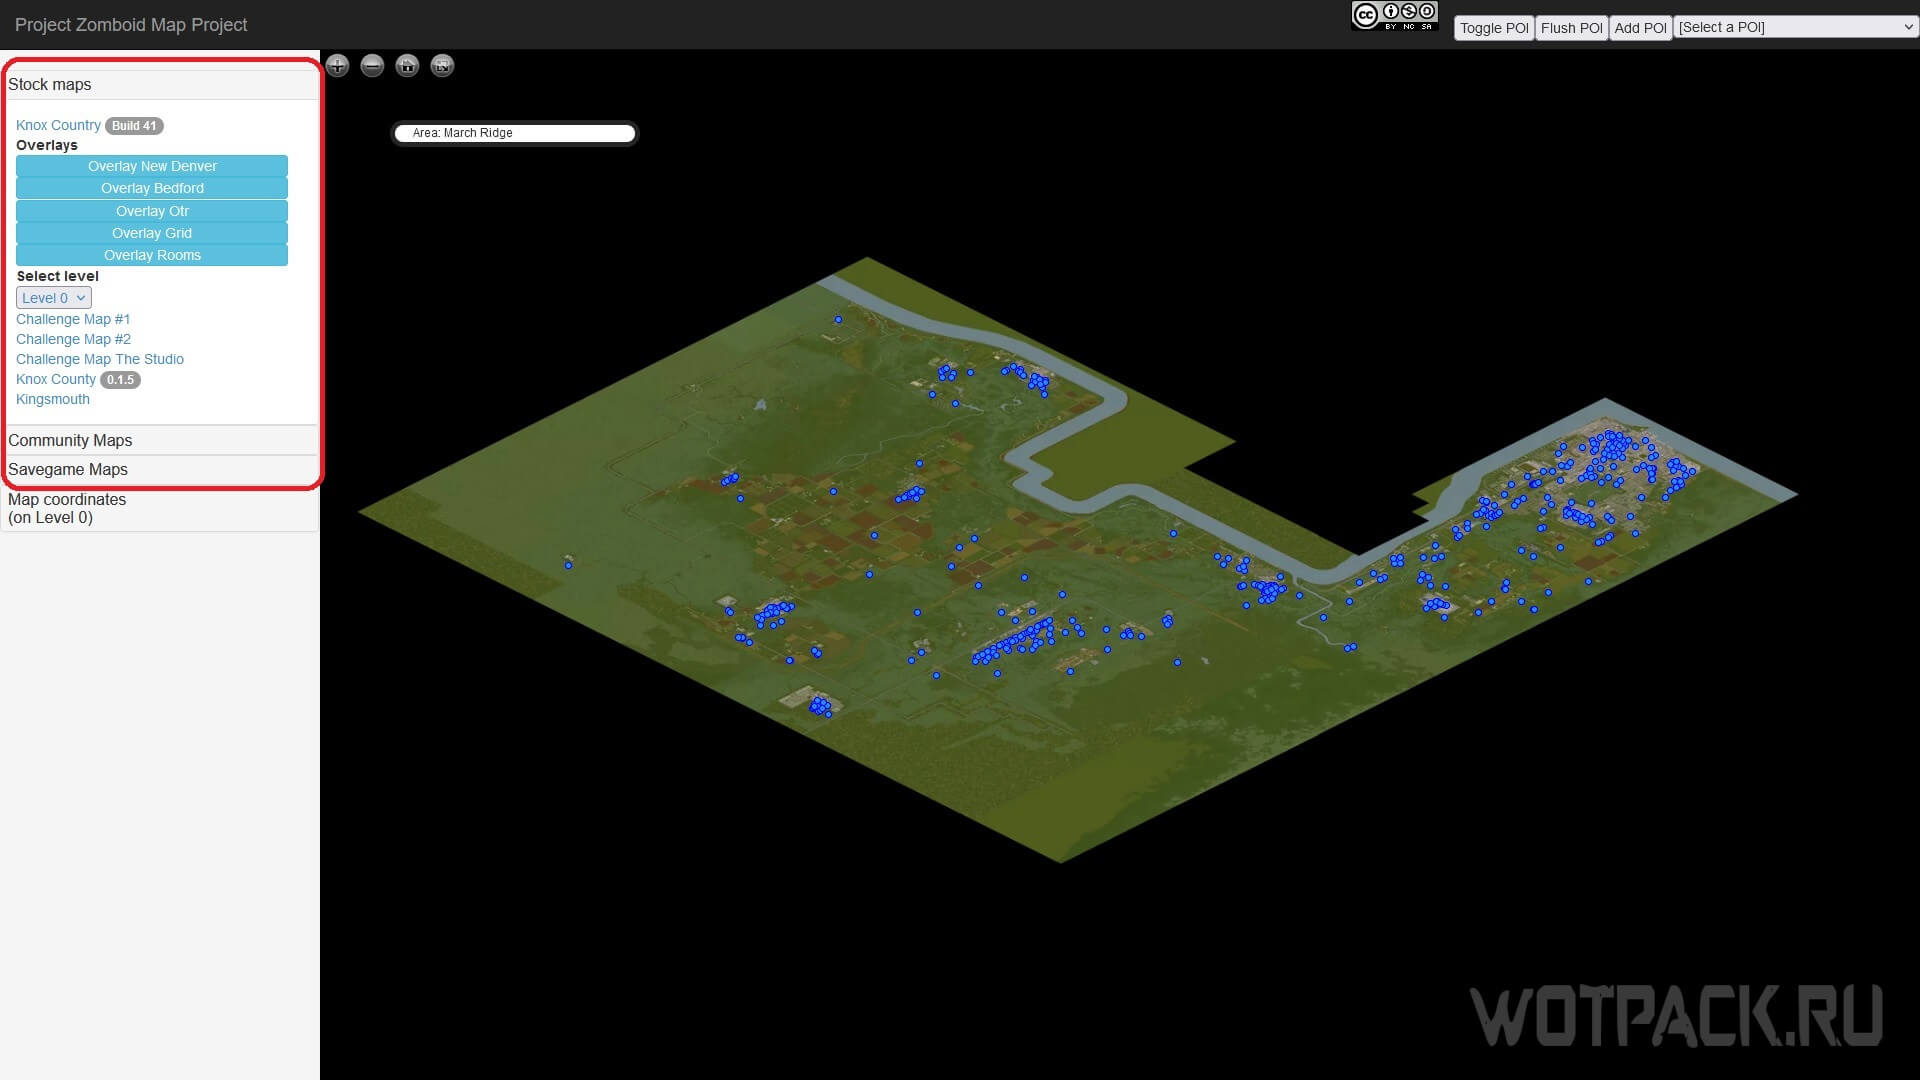Click the Flush POI button
1920x1080 pixels.
(x=1571, y=28)
